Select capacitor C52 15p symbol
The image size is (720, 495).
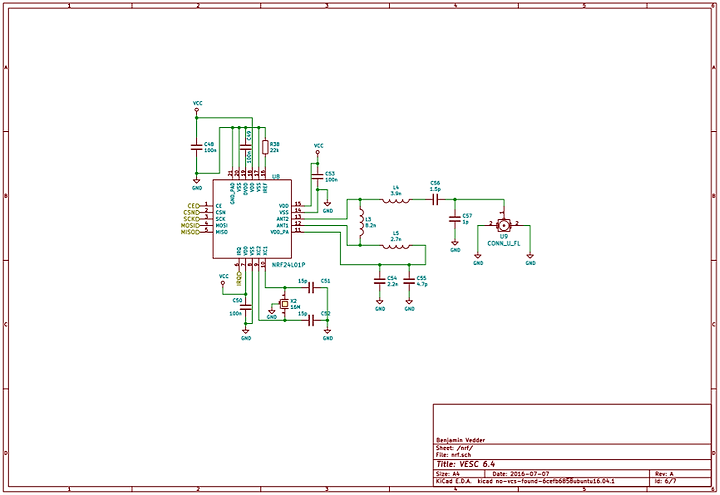click(311, 321)
